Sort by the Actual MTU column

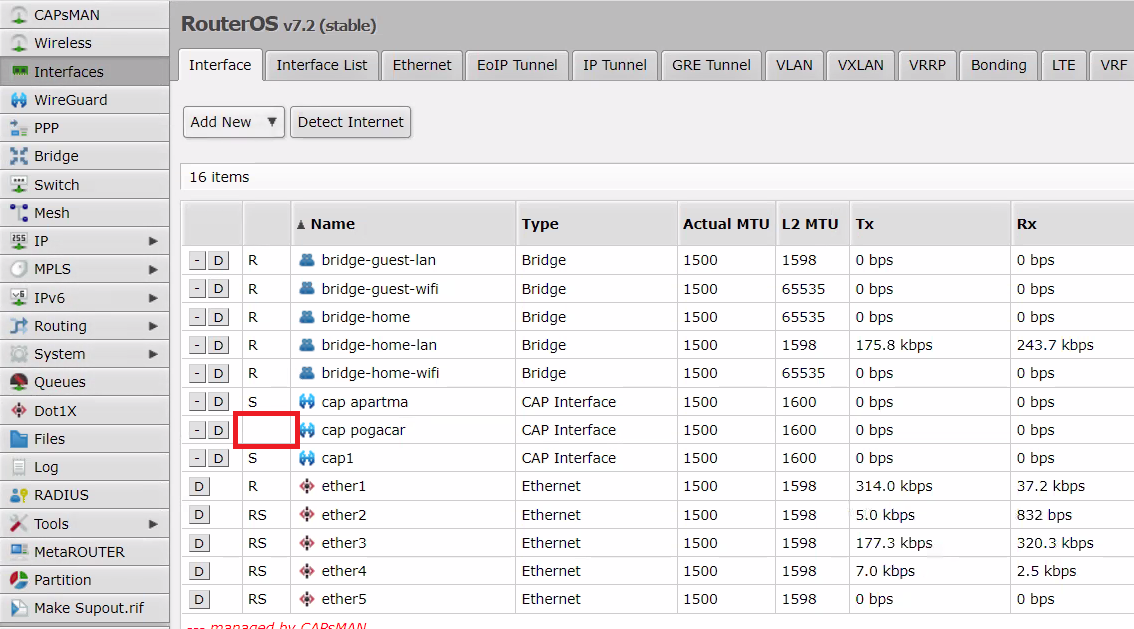726,224
